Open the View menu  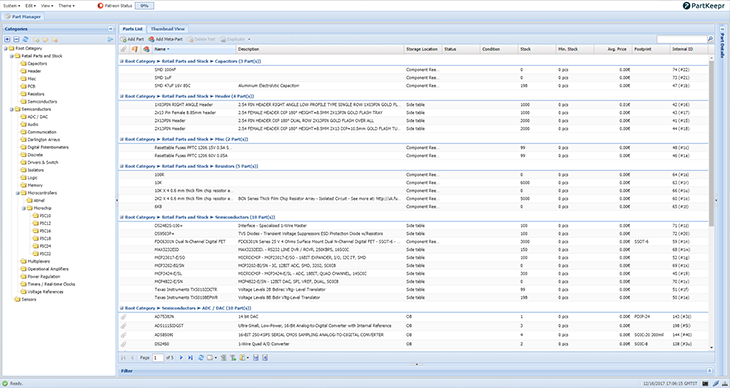47,6
